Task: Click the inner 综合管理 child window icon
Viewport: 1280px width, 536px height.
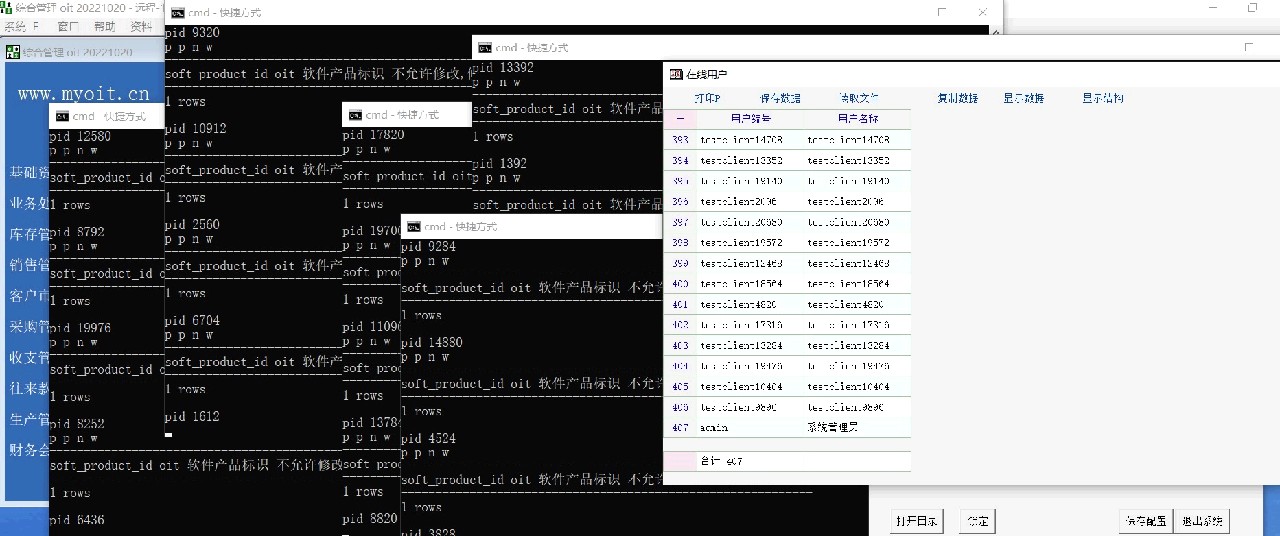Action: coord(13,51)
